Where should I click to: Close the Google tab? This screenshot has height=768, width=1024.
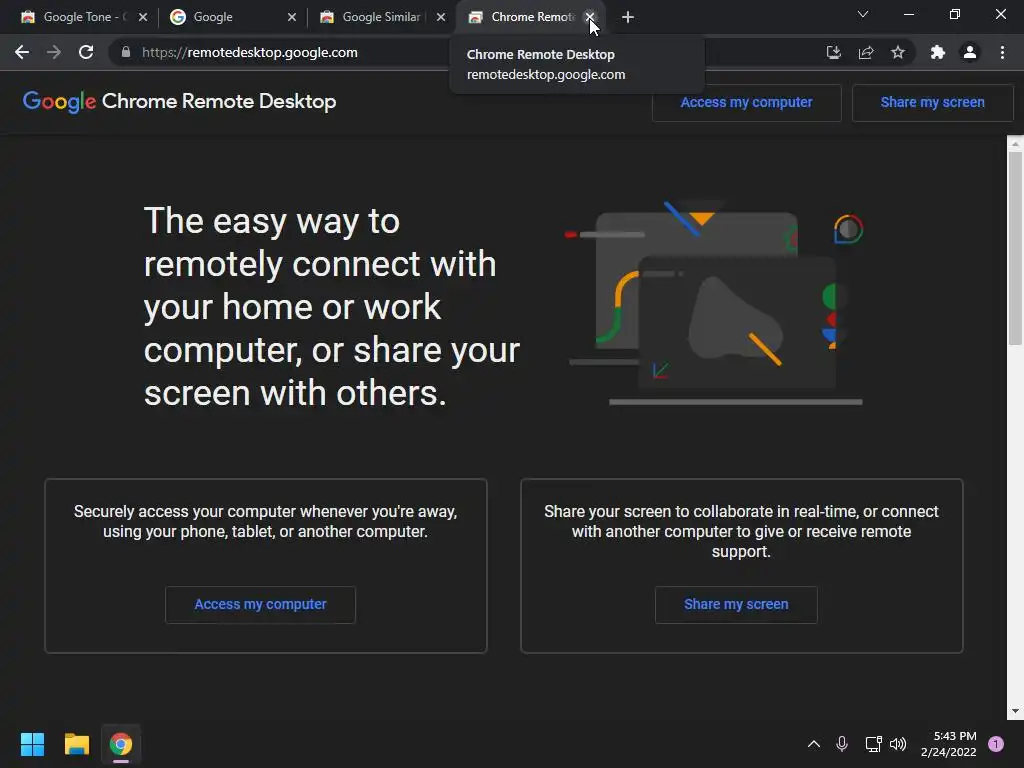point(292,17)
